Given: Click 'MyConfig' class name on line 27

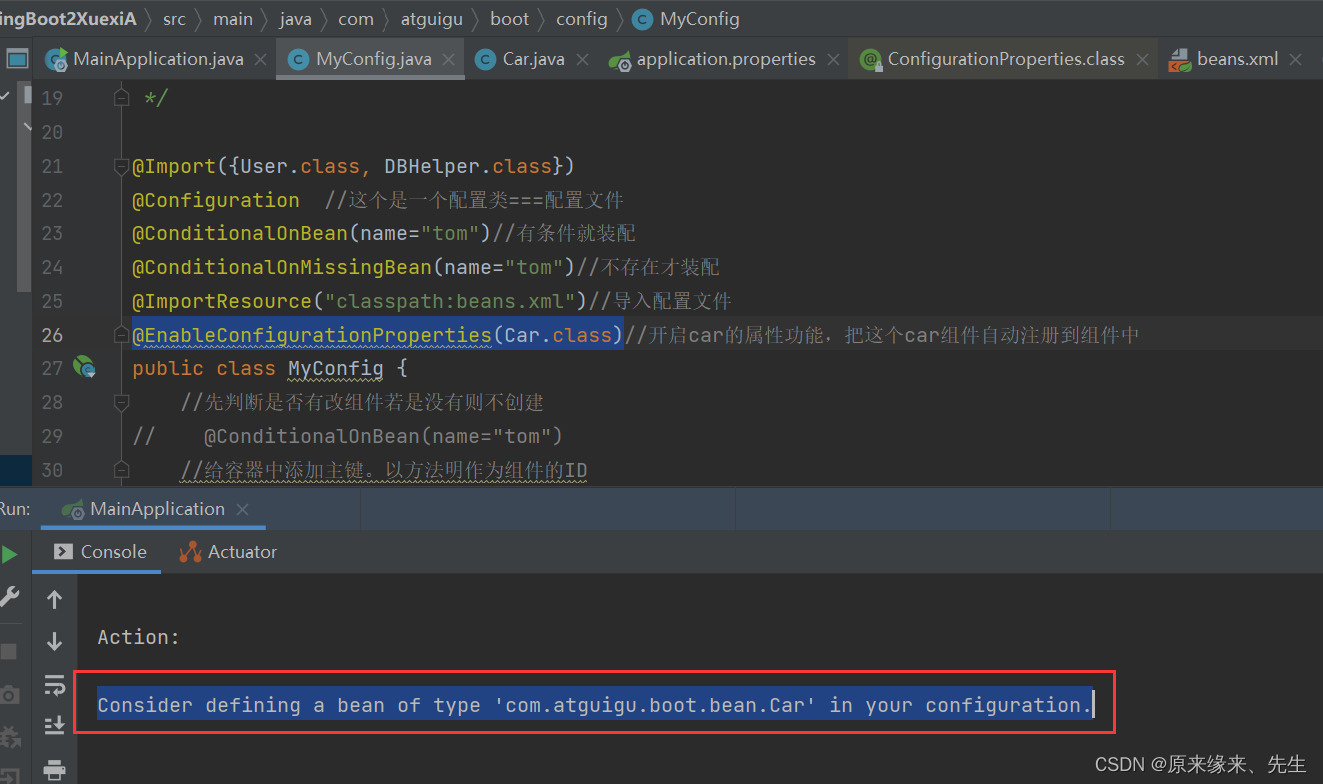Looking at the screenshot, I should point(336,369).
